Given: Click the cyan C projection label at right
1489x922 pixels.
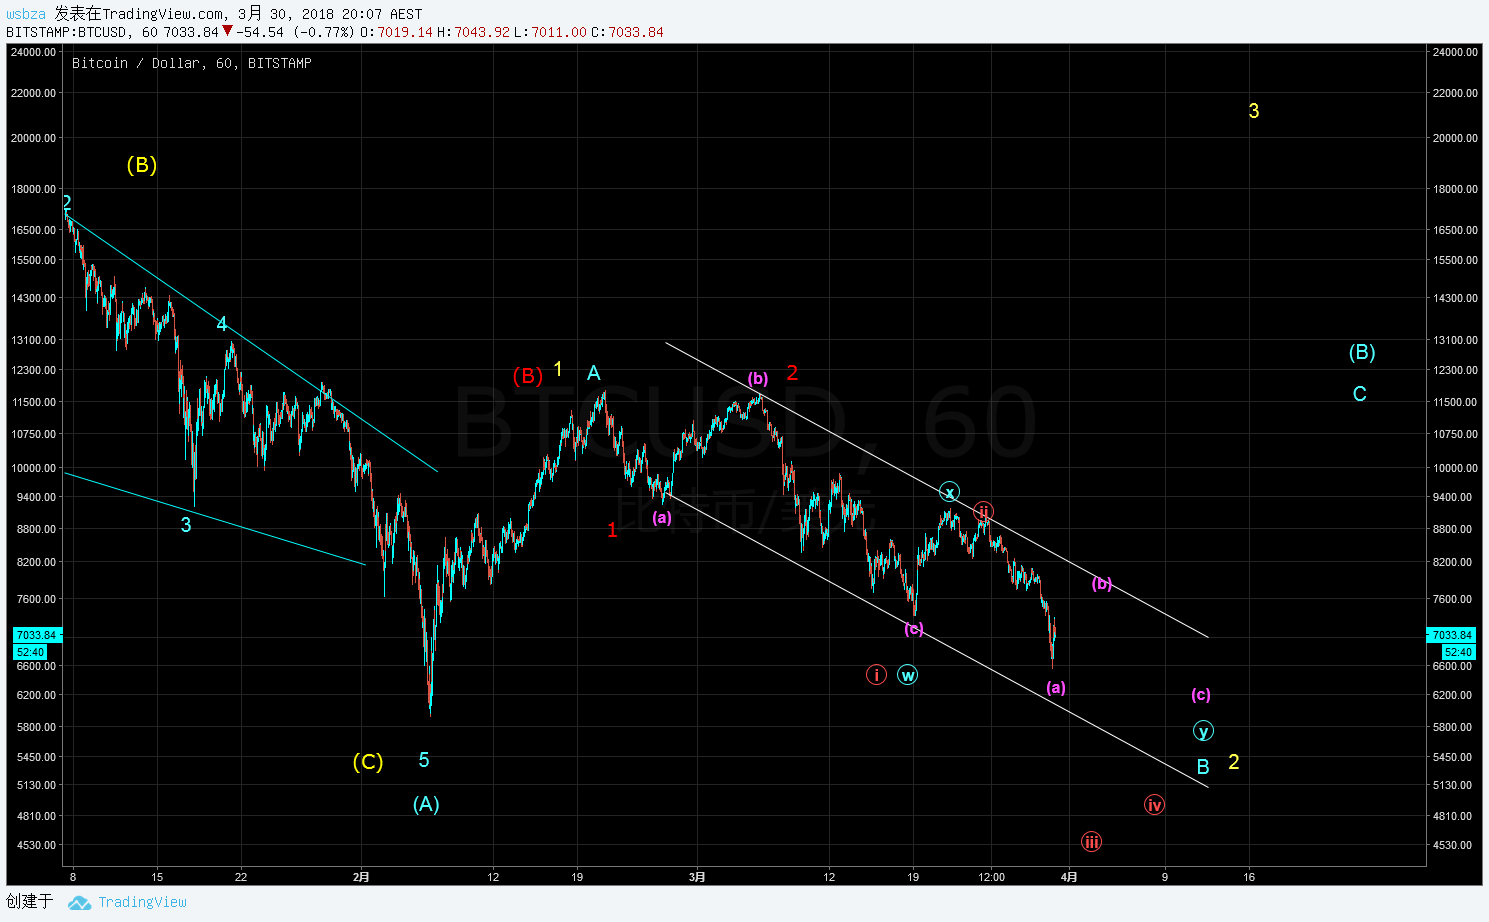Looking at the screenshot, I should 1360,394.
